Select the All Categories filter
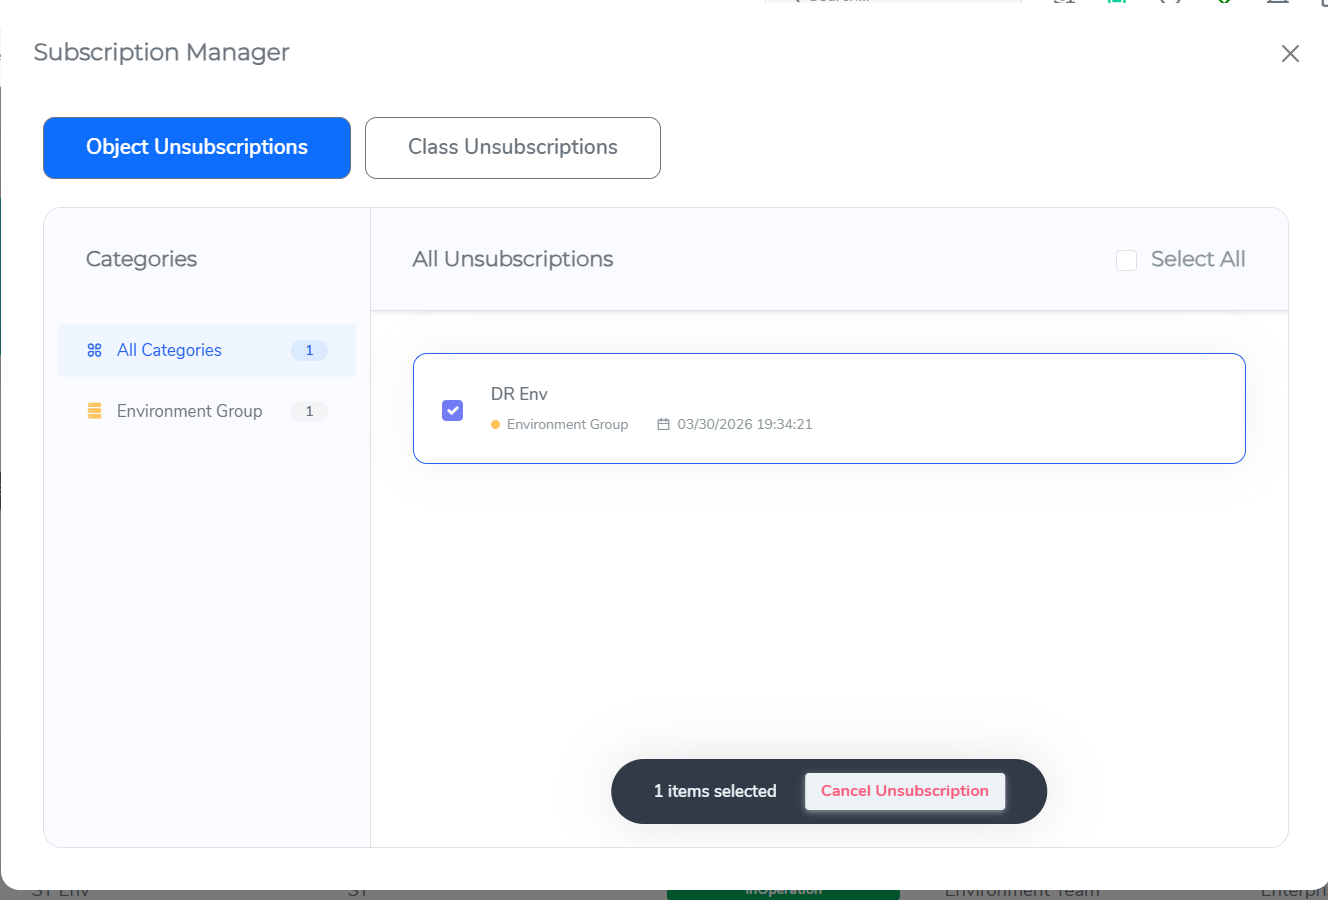1328x900 pixels. 169,350
